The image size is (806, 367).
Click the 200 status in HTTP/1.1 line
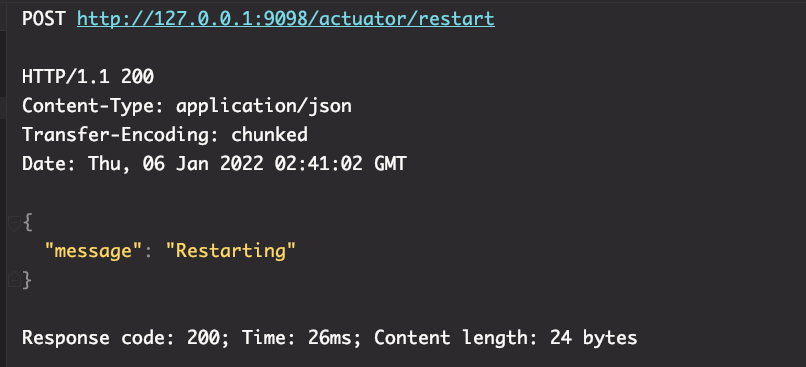pos(137,77)
